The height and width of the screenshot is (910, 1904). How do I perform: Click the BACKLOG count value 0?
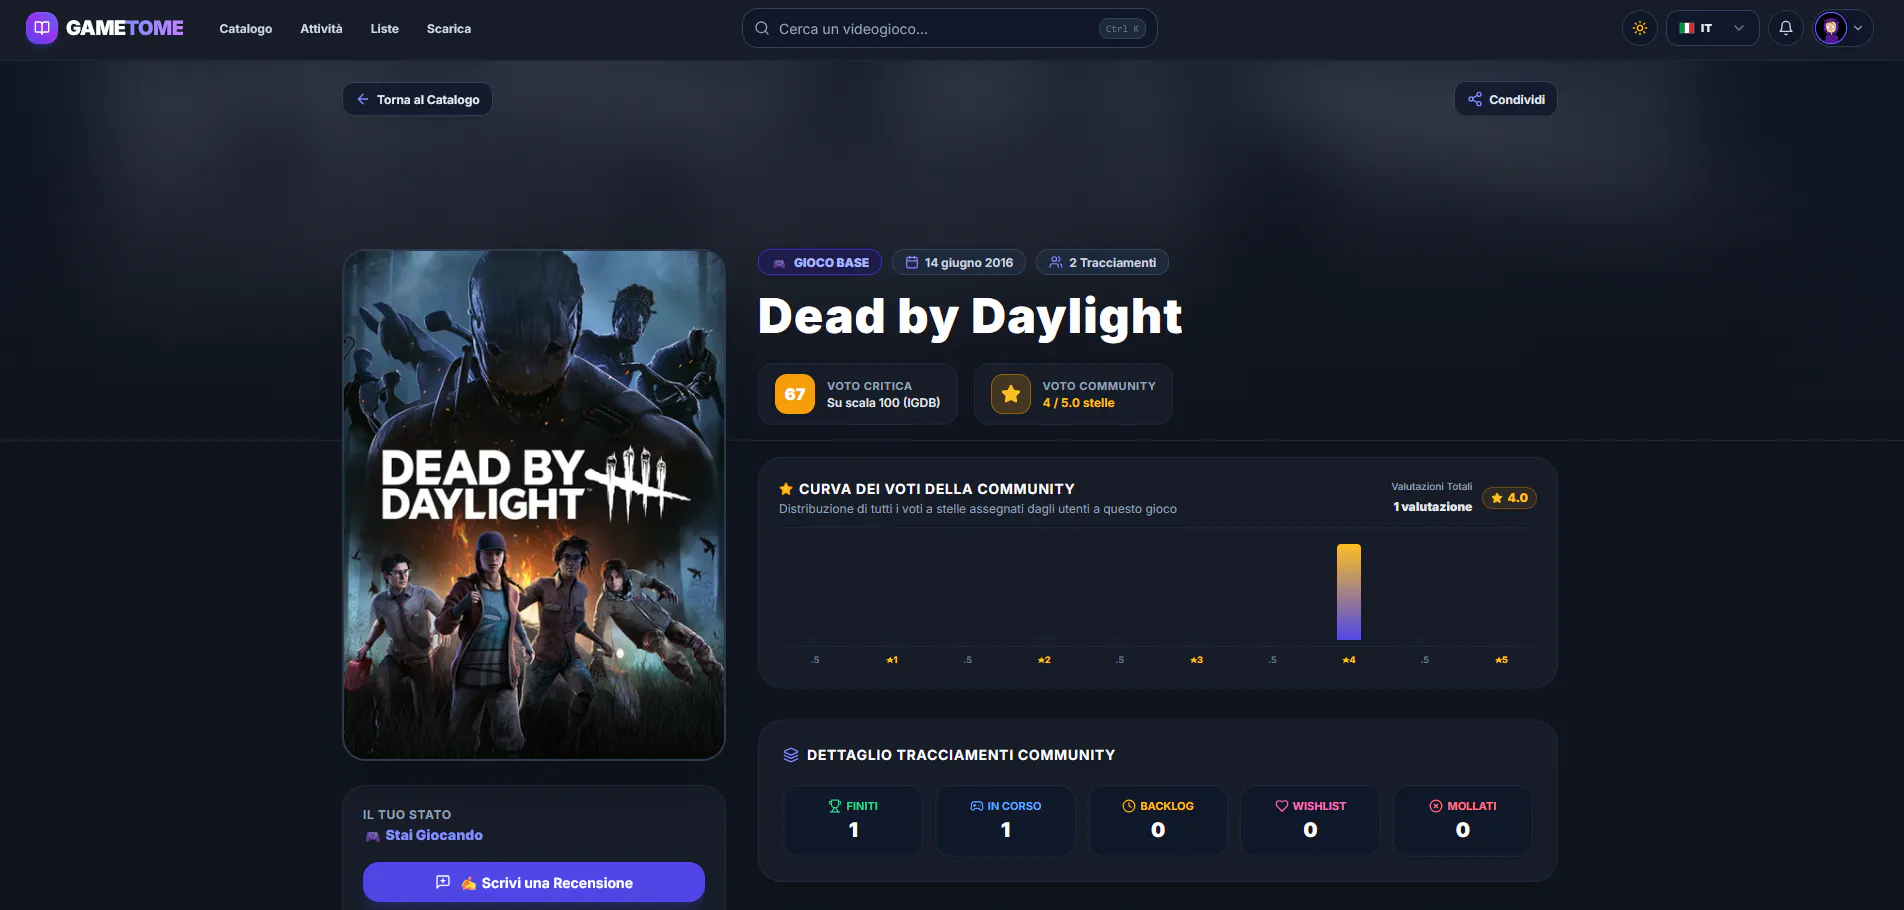pos(1158,830)
